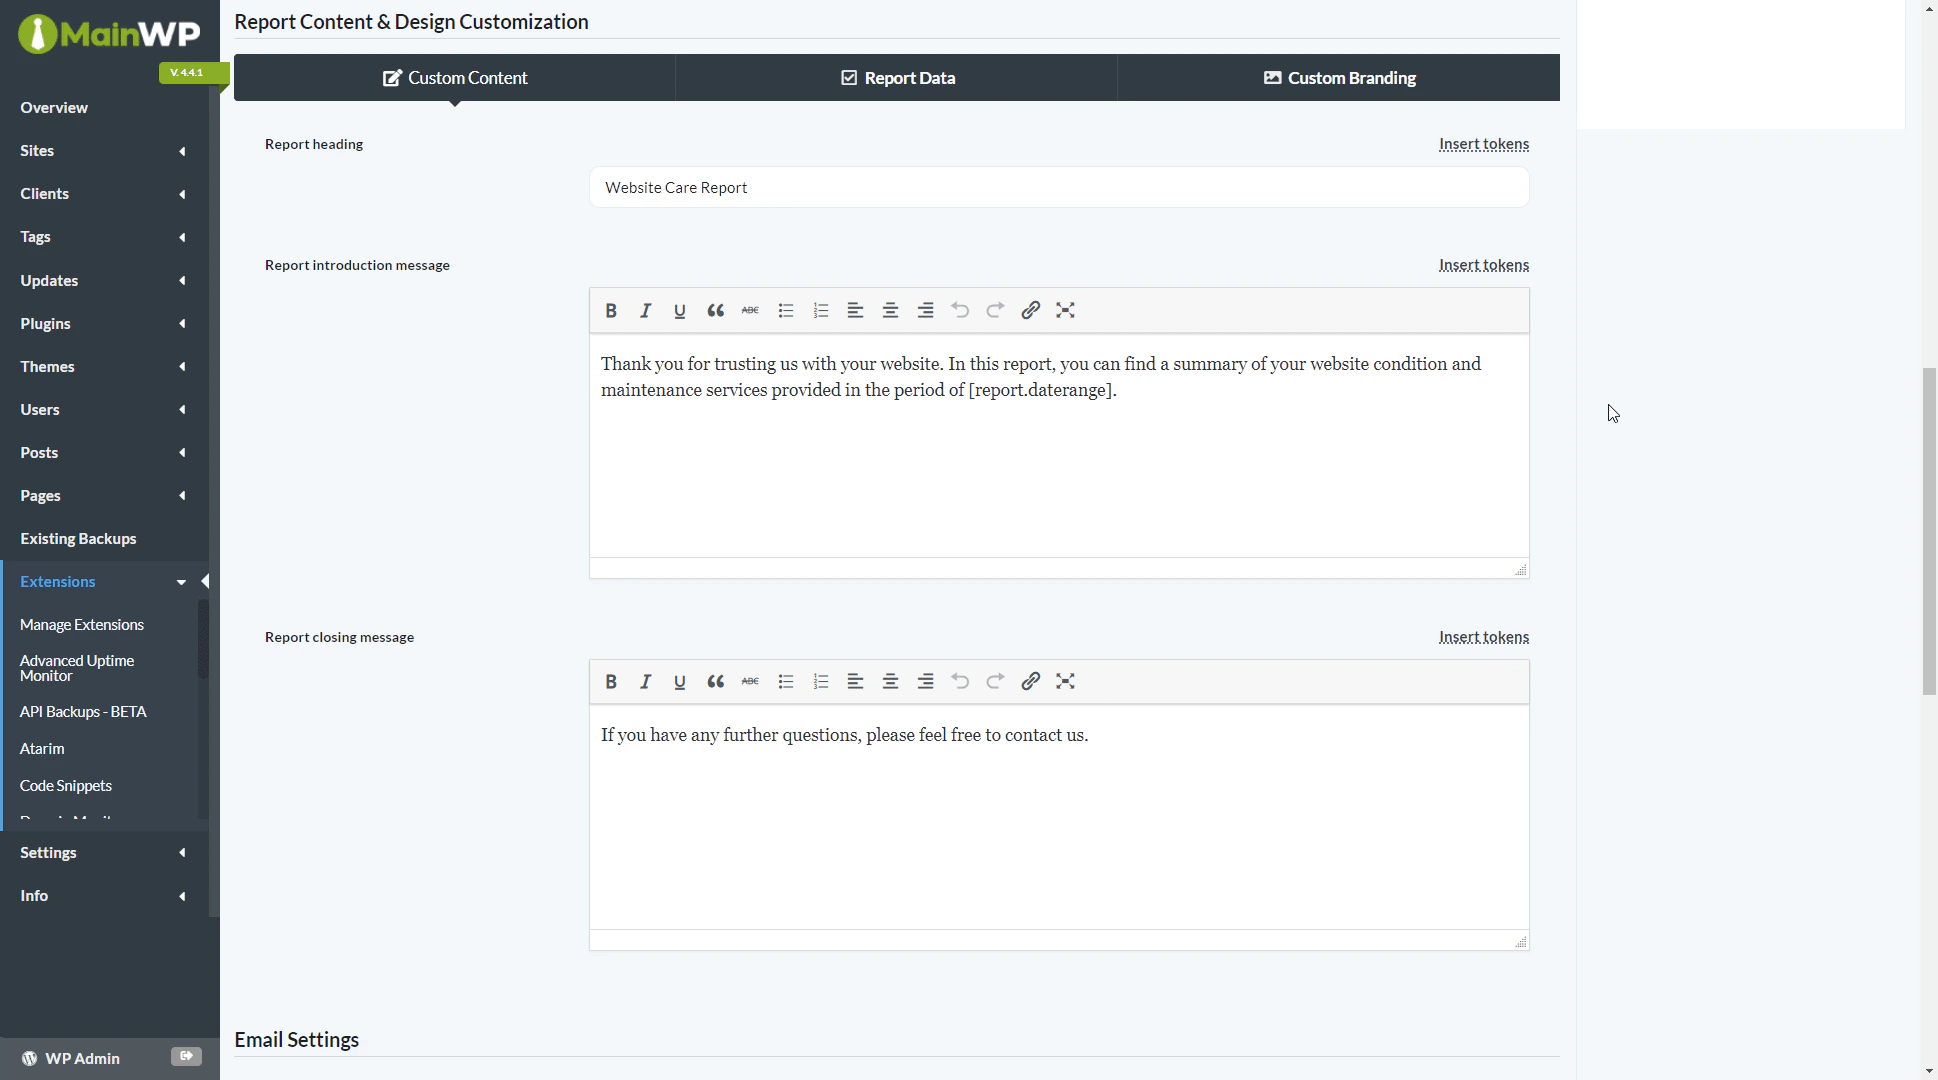The height and width of the screenshot is (1080, 1938).
Task: Click Align center icon in introduction message editor
Action: 890,310
